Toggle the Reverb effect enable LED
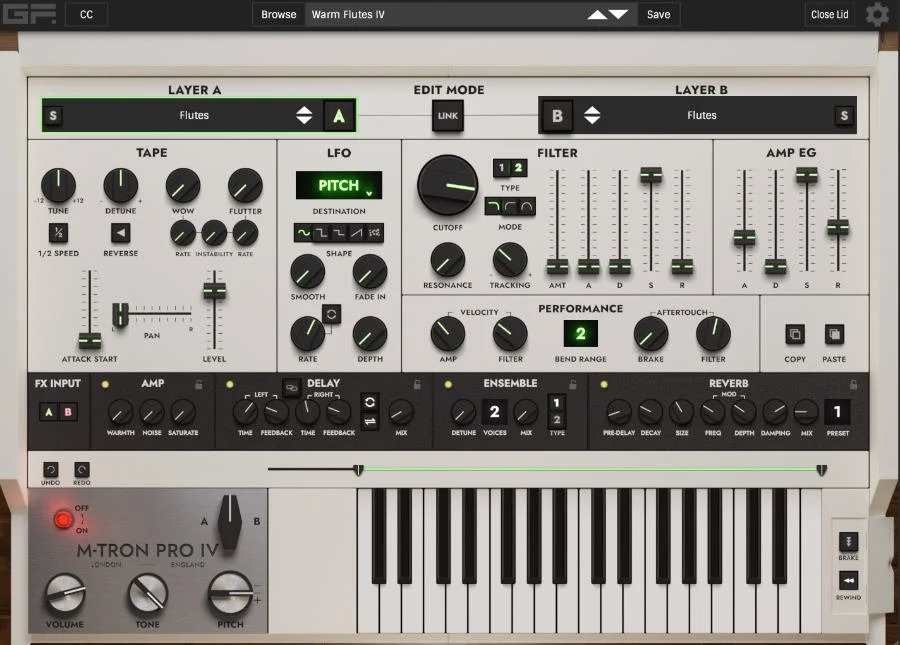Viewport: 900px width, 645px height. click(x=604, y=384)
